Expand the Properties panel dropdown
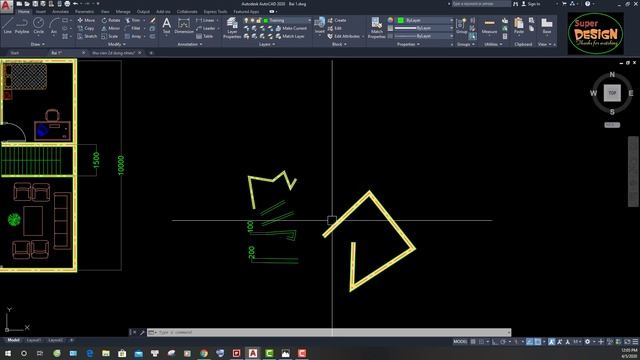 pos(408,44)
